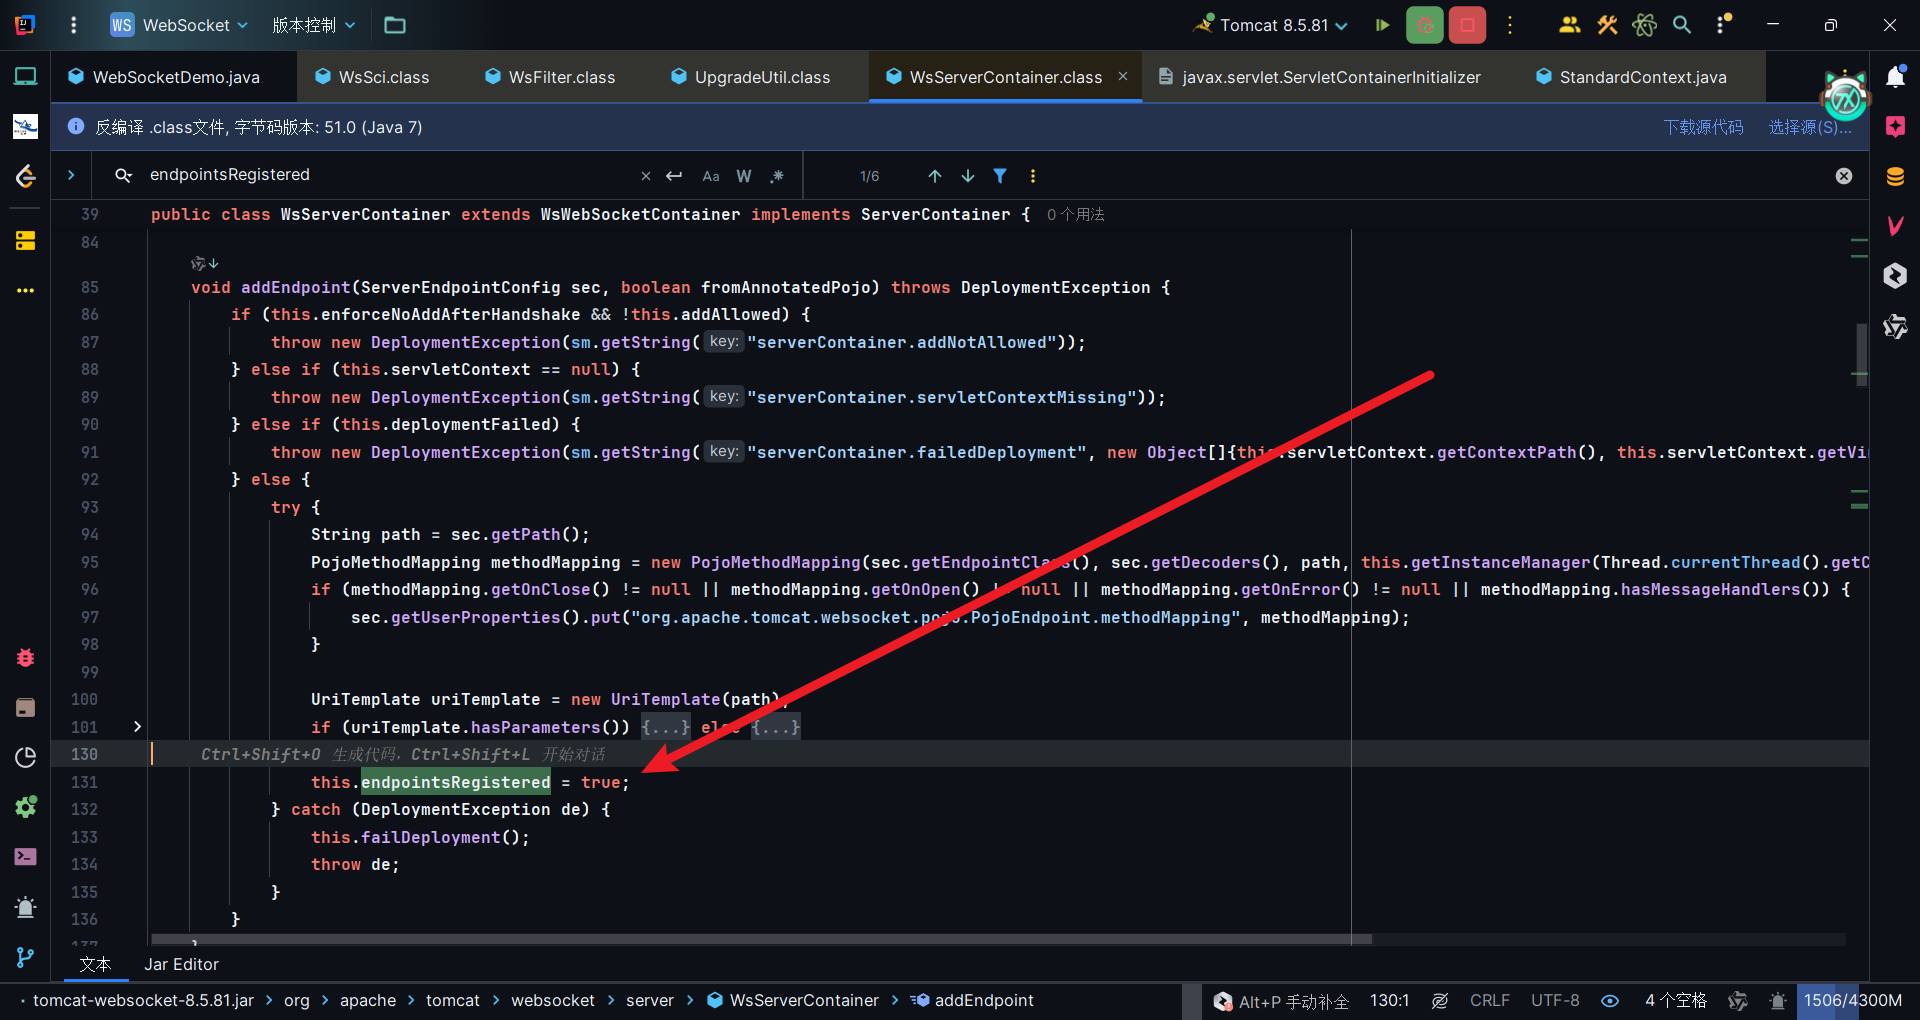Viewport: 1920px width, 1020px height.
Task: Expand the Tomcat 8.5.81 run configuration dropdown
Action: click(1272, 25)
